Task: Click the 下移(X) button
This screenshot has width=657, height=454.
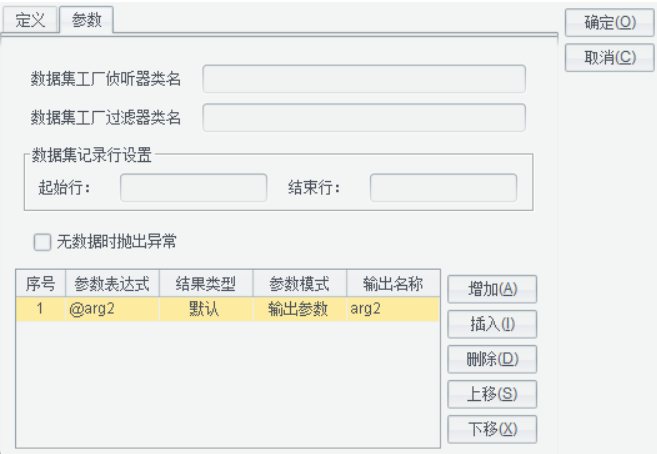Action: tap(492, 429)
